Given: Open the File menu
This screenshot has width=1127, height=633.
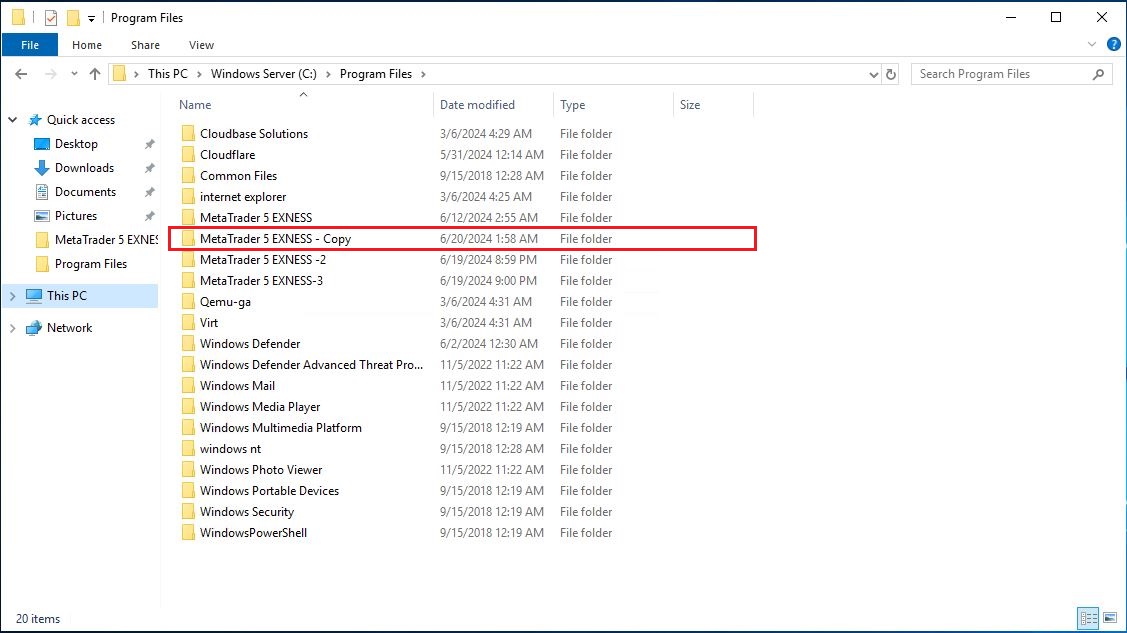Looking at the screenshot, I should pyautogui.click(x=30, y=45).
